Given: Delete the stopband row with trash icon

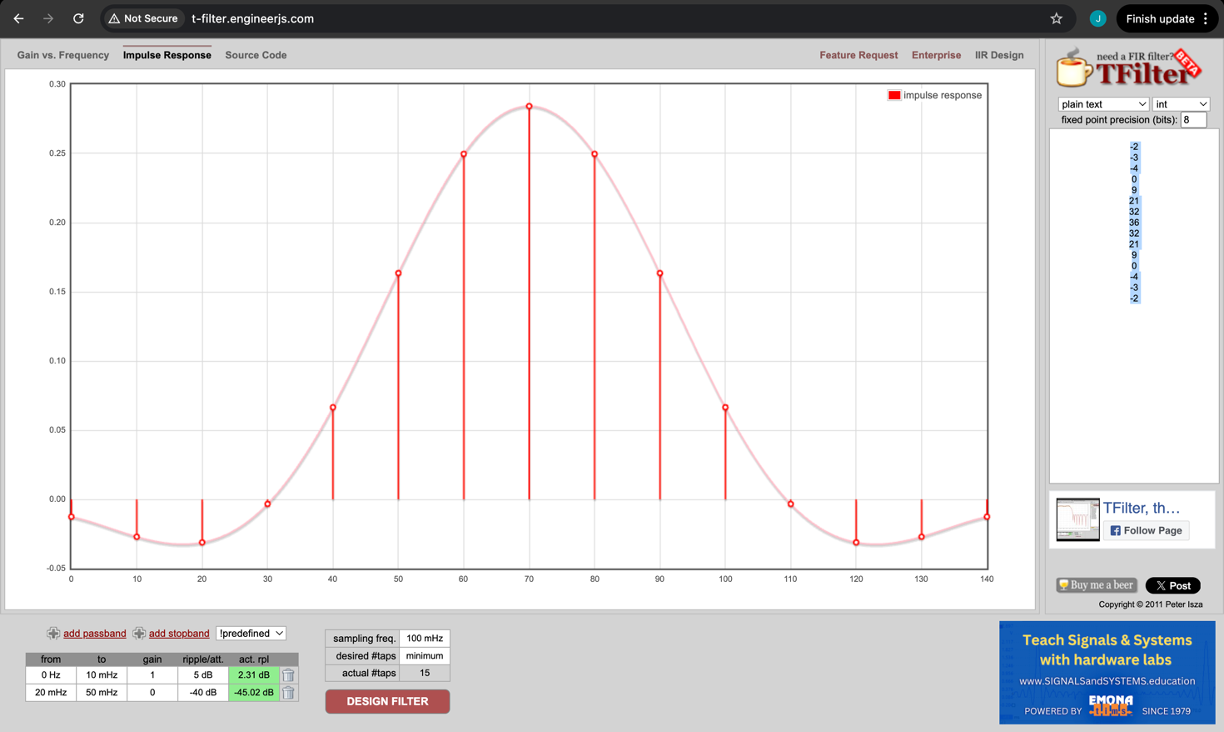Looking at the screenshot, I should click(x=288, y=692).
